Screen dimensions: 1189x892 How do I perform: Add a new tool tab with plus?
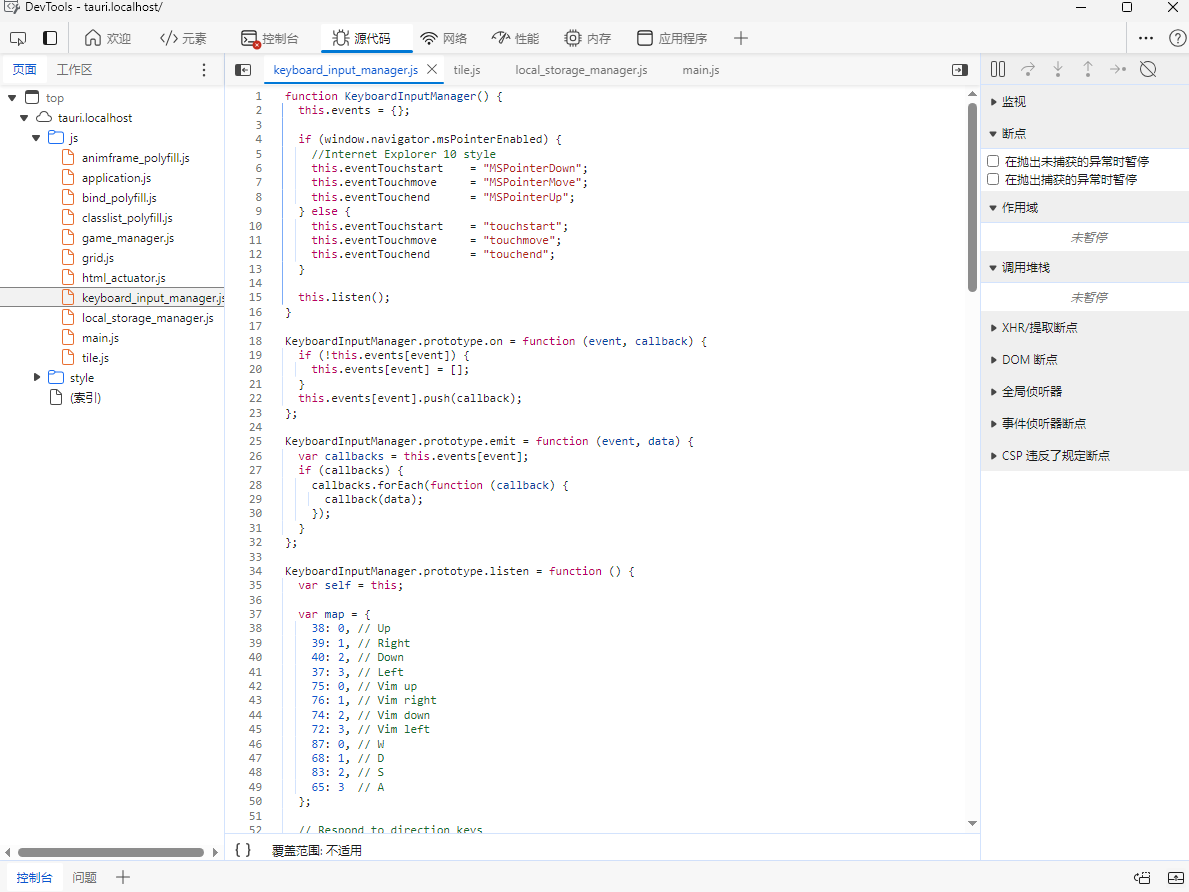740,38
